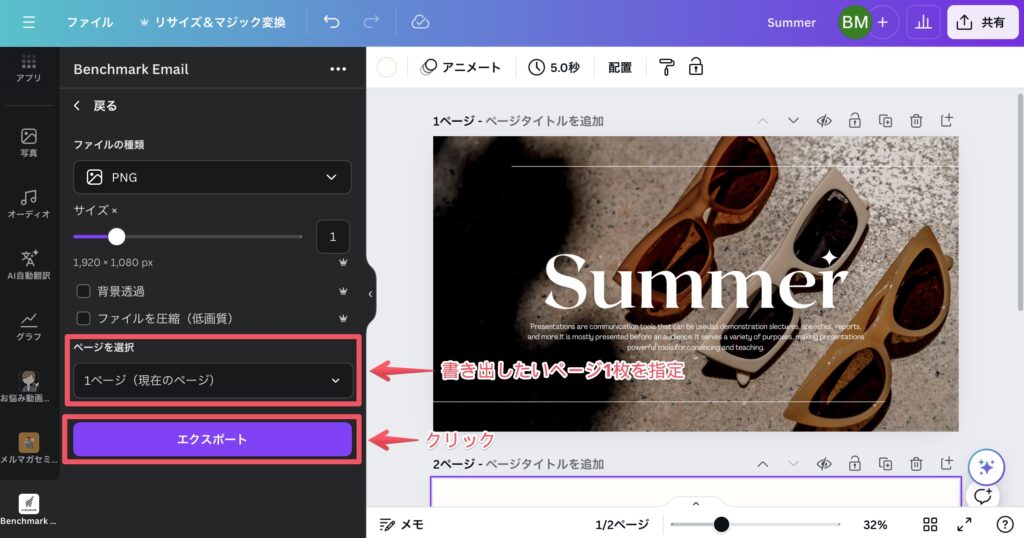Open the ファイル menu
The width and height of the screenshot is (1024, 538).
(x=90, y=22)
